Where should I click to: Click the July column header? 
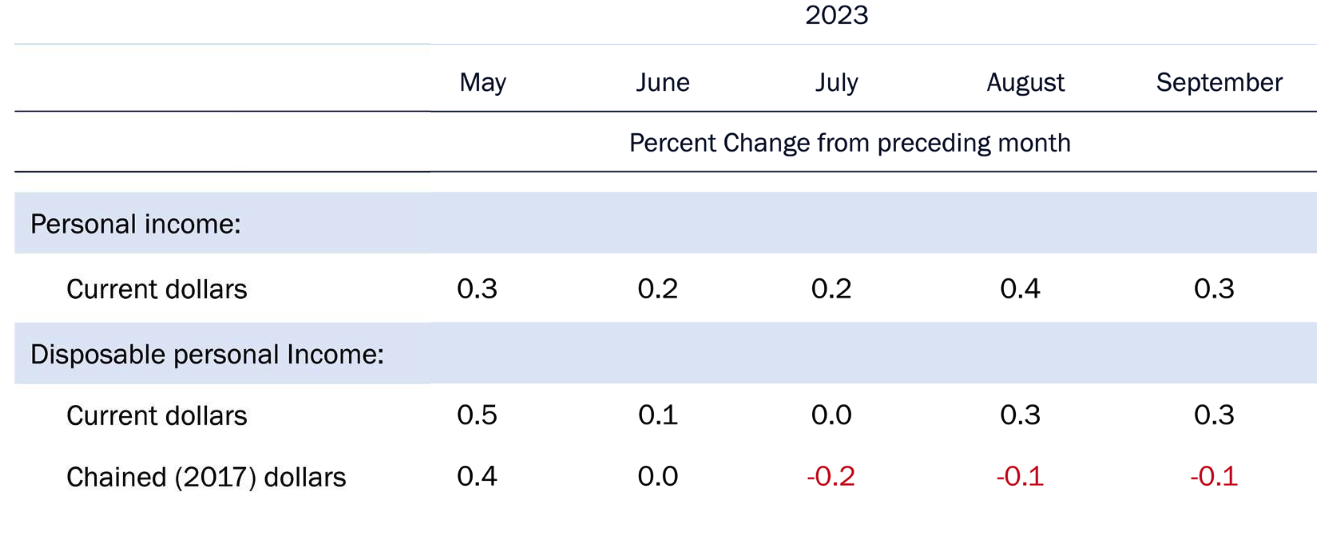836,83
